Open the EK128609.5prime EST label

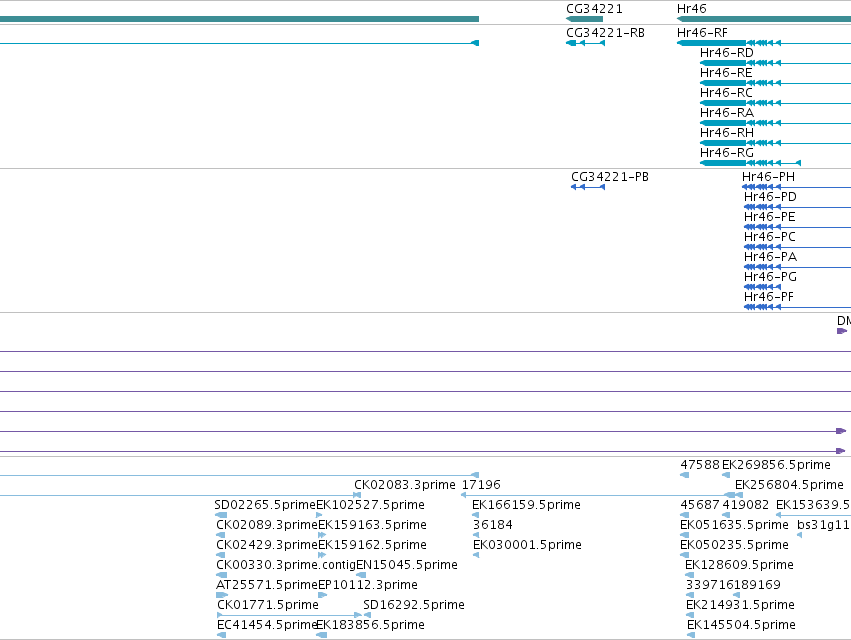[x=739, y=565]
